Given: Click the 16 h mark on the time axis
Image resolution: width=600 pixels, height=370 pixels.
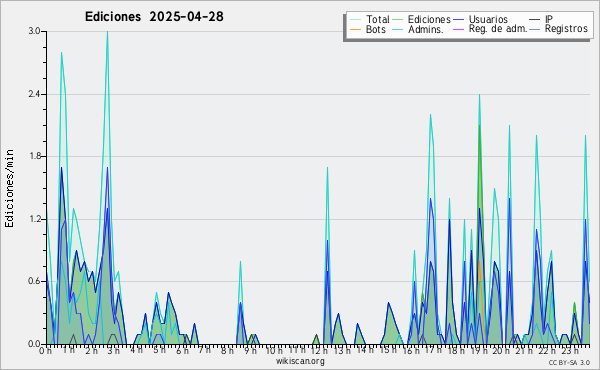Looking at the screenshot, I should 411,350.
